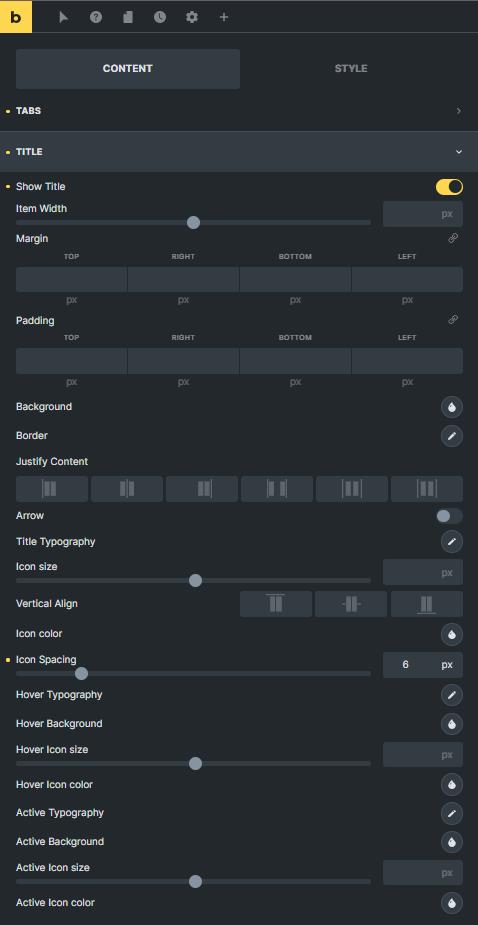Screen dimensions: 478x925
Task: Open Title Typography edit icon
Action: (x=452, y=542)
